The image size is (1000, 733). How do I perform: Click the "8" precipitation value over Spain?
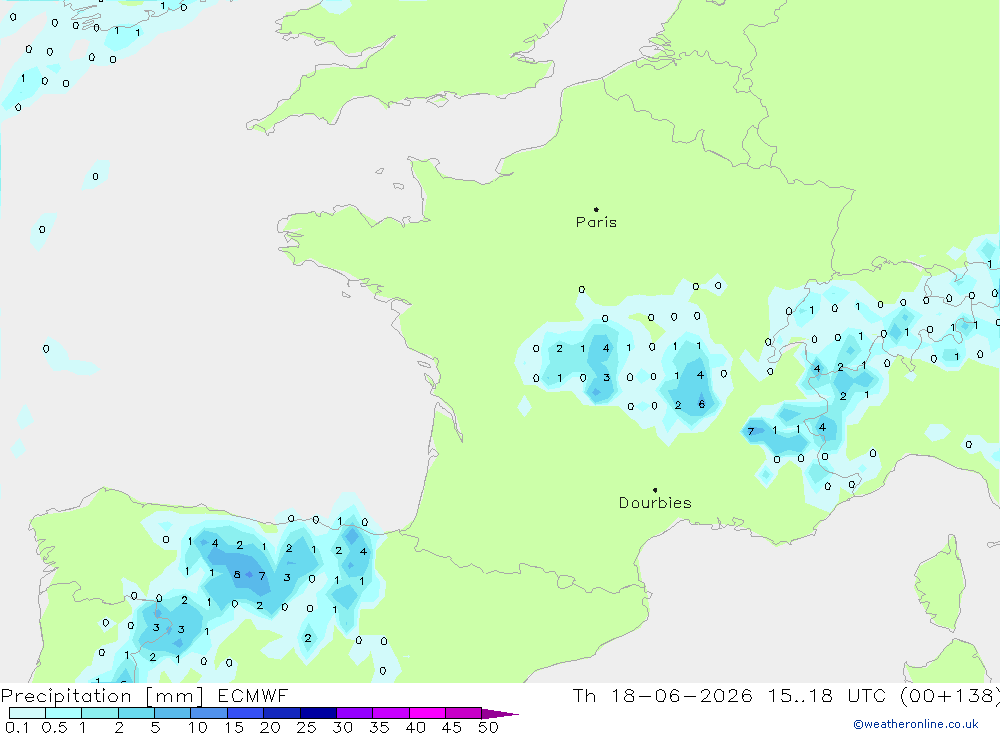click(237, 574)
